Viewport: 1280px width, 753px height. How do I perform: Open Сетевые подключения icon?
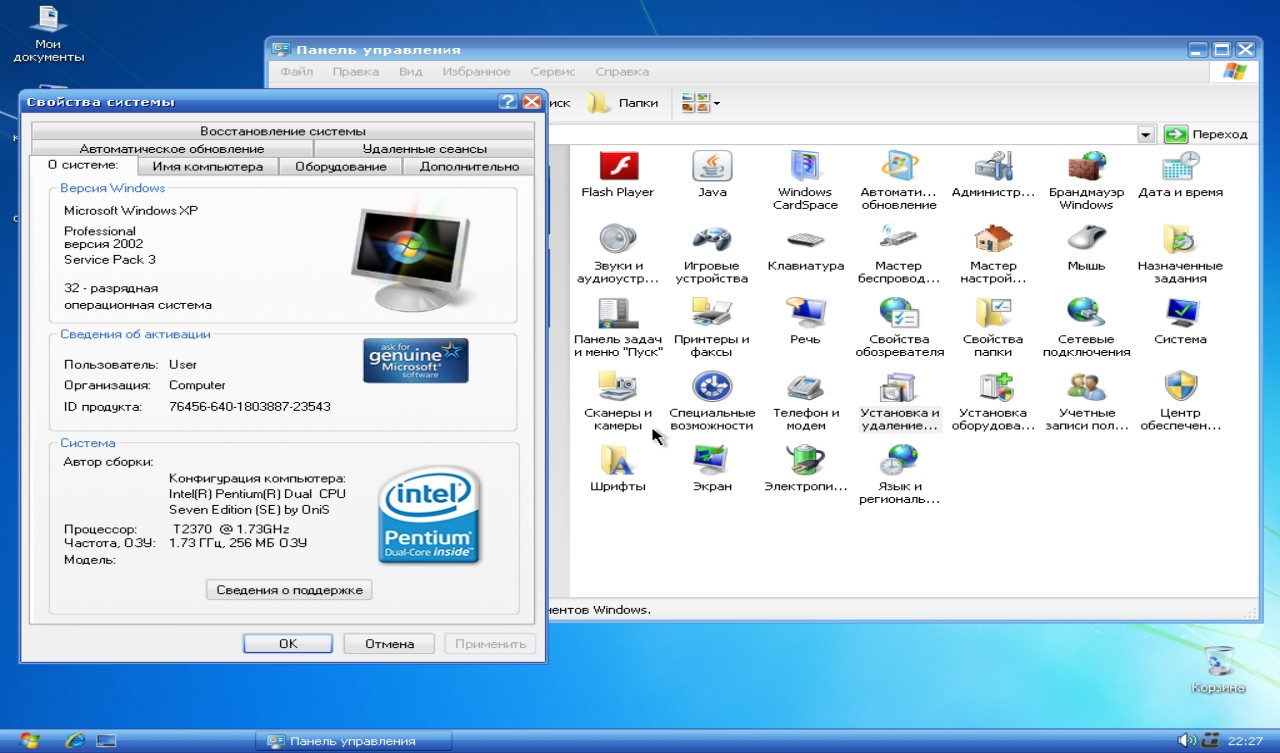[1086, 314]
